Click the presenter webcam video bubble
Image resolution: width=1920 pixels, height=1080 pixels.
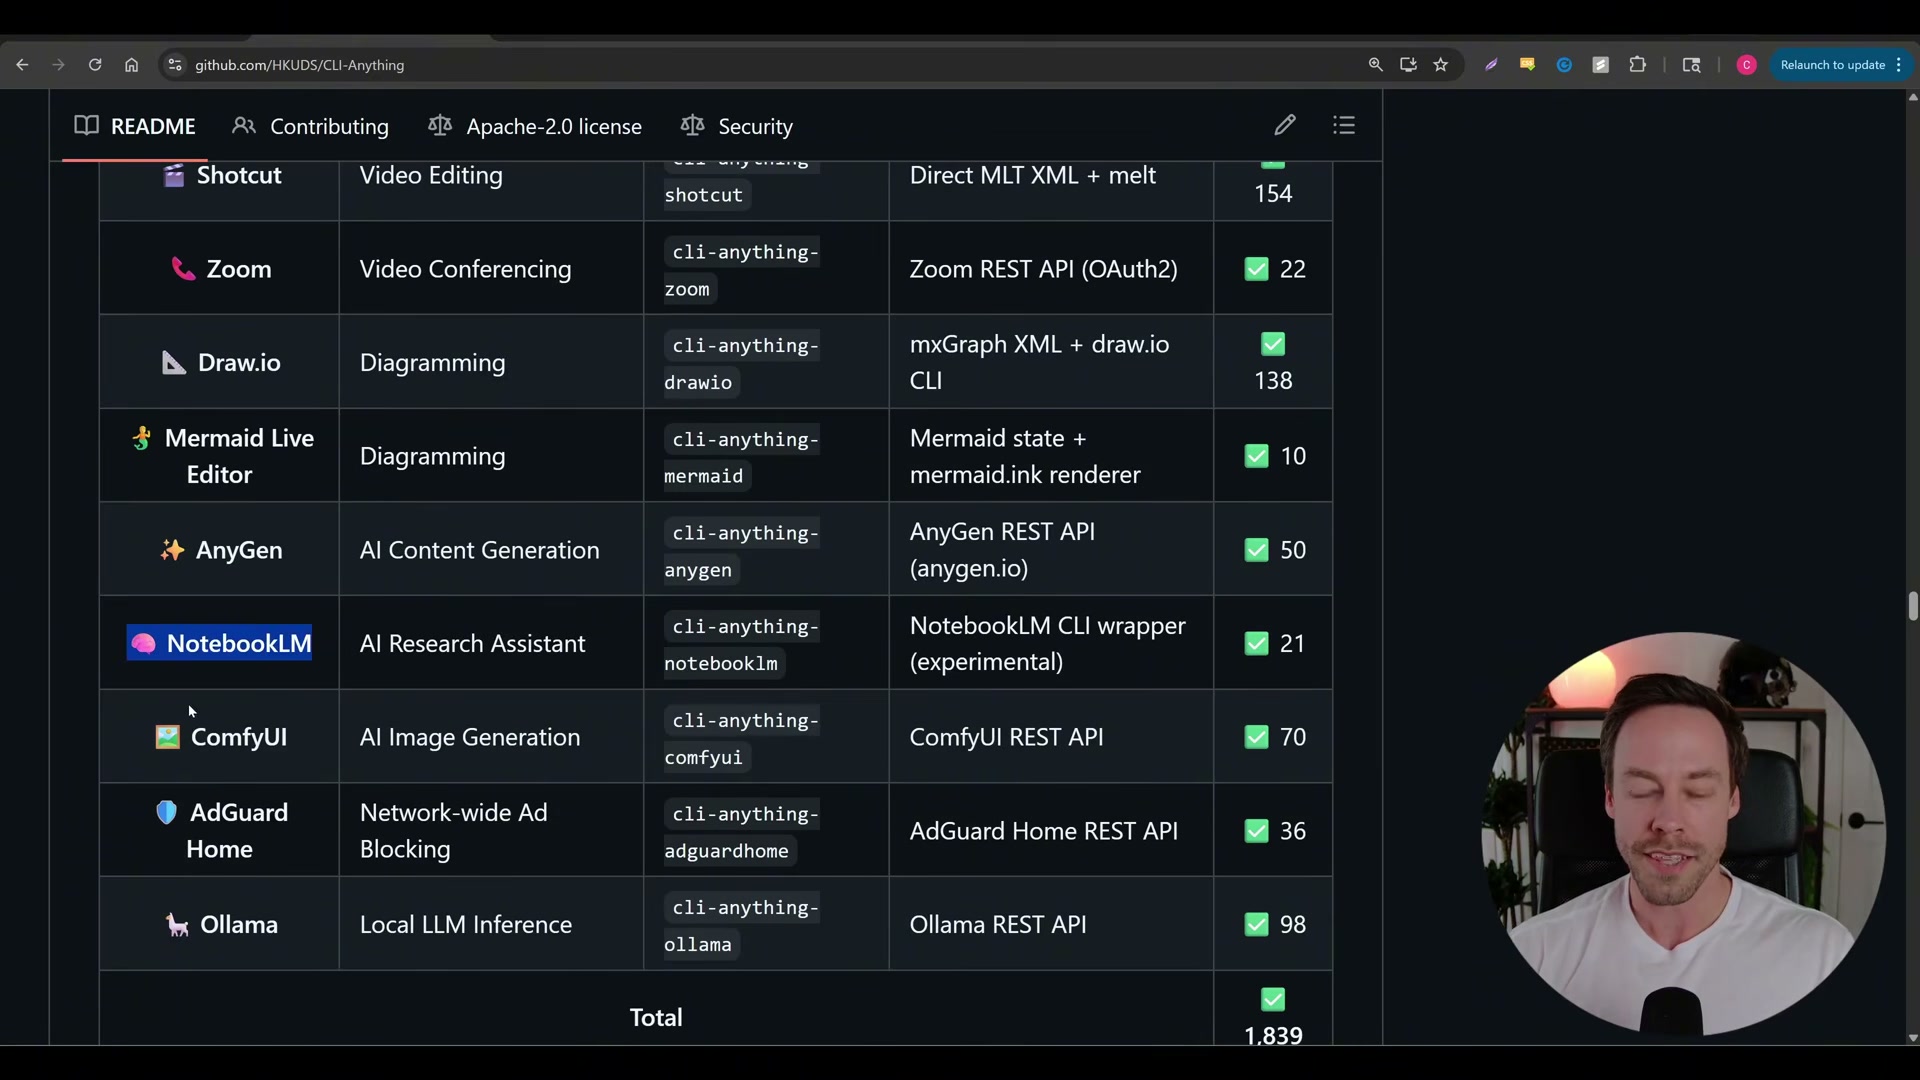(1683, 833)
